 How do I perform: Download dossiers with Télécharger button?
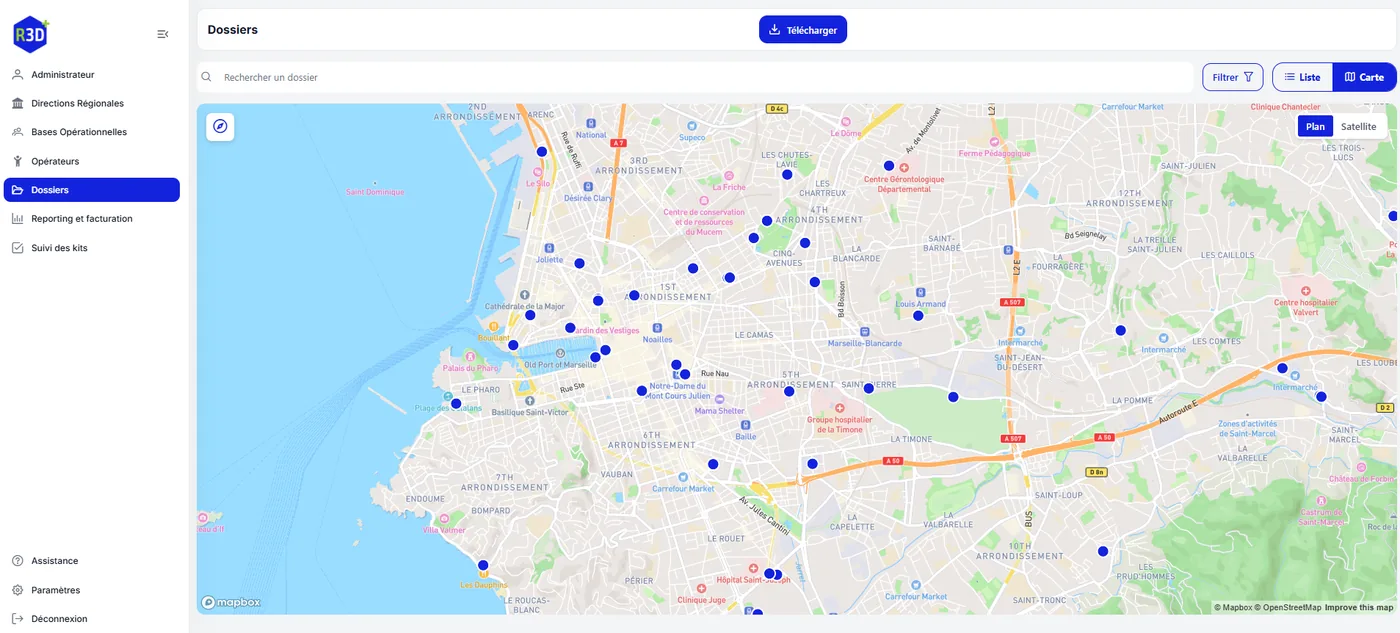click(803, 30)
